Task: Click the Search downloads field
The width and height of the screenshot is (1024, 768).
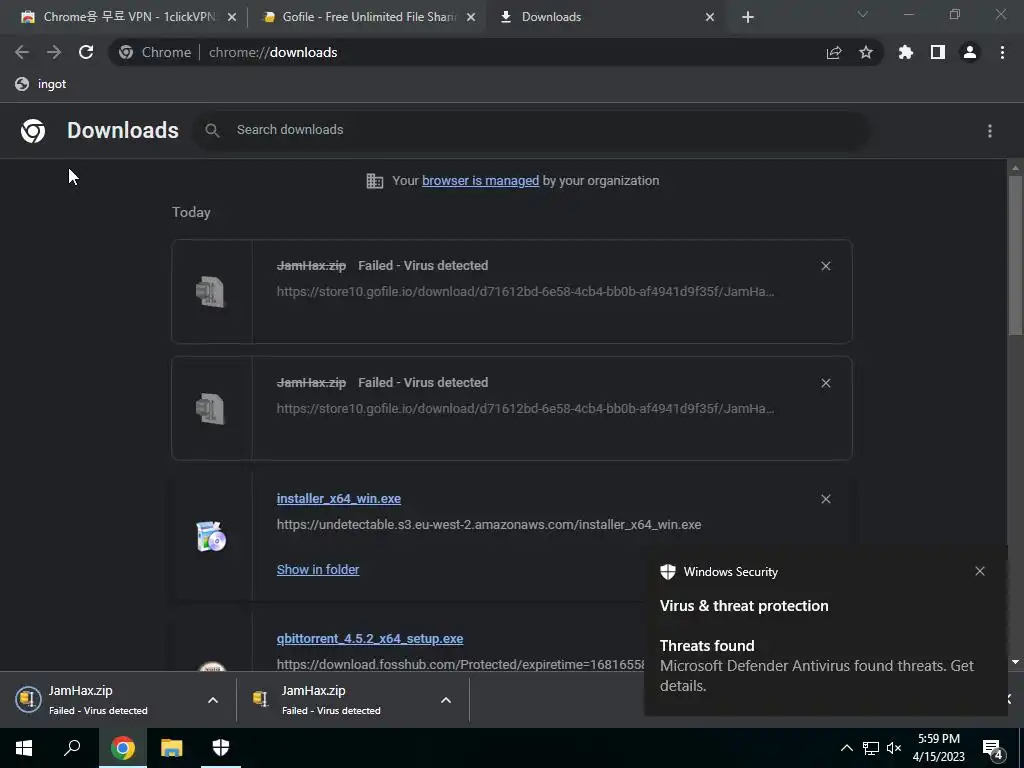Action: click(531, 130)
